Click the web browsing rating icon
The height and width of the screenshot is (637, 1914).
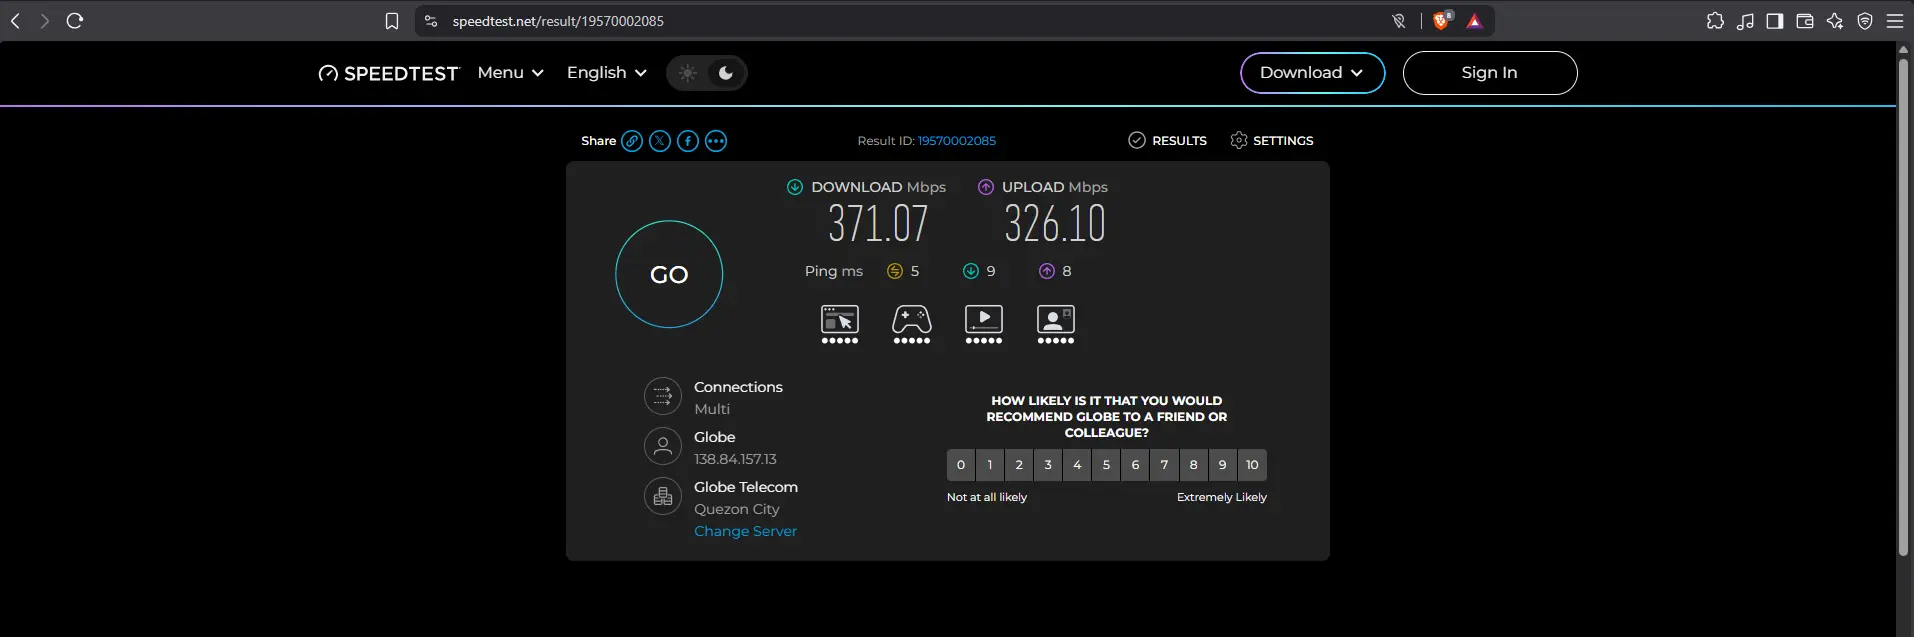pyautogui.click(x=840, y=324)
